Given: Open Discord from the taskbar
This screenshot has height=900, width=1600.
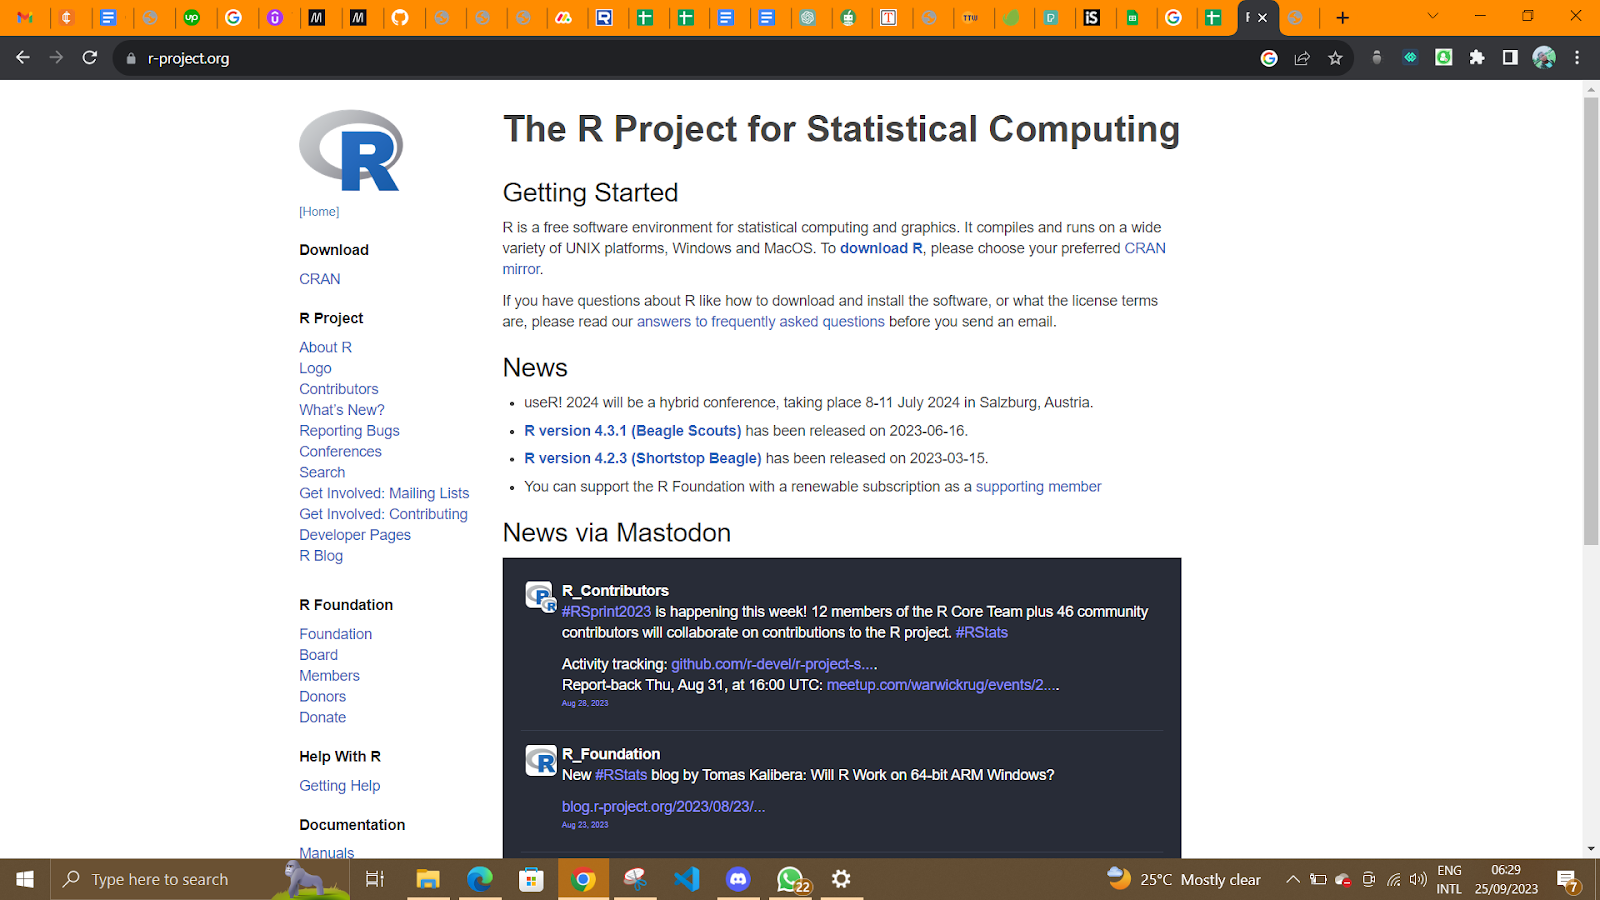Looking at the screenshot, I should click(738, 879).
